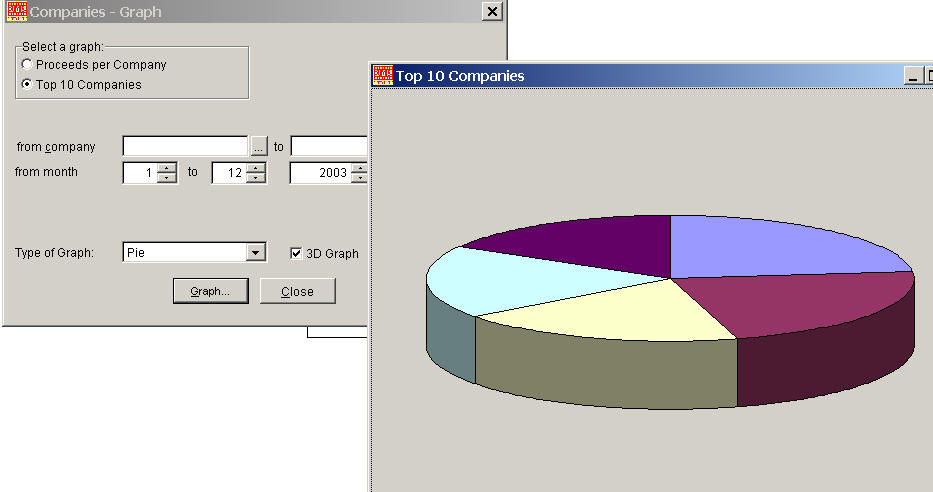Focus the to company input field
Screen dimensions: 933x492
(329, 146)
